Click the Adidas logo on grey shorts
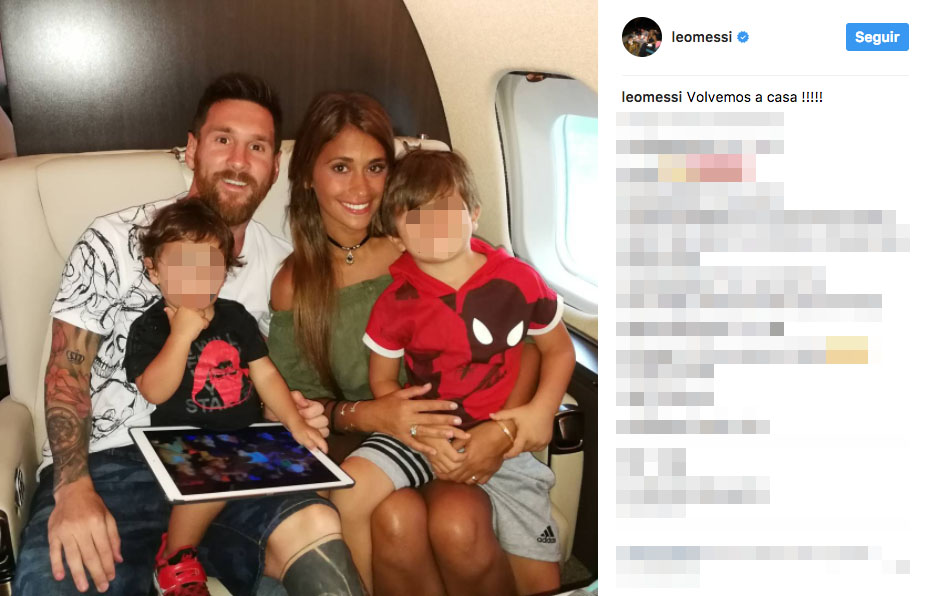933x596 pixels. [546, 535]
